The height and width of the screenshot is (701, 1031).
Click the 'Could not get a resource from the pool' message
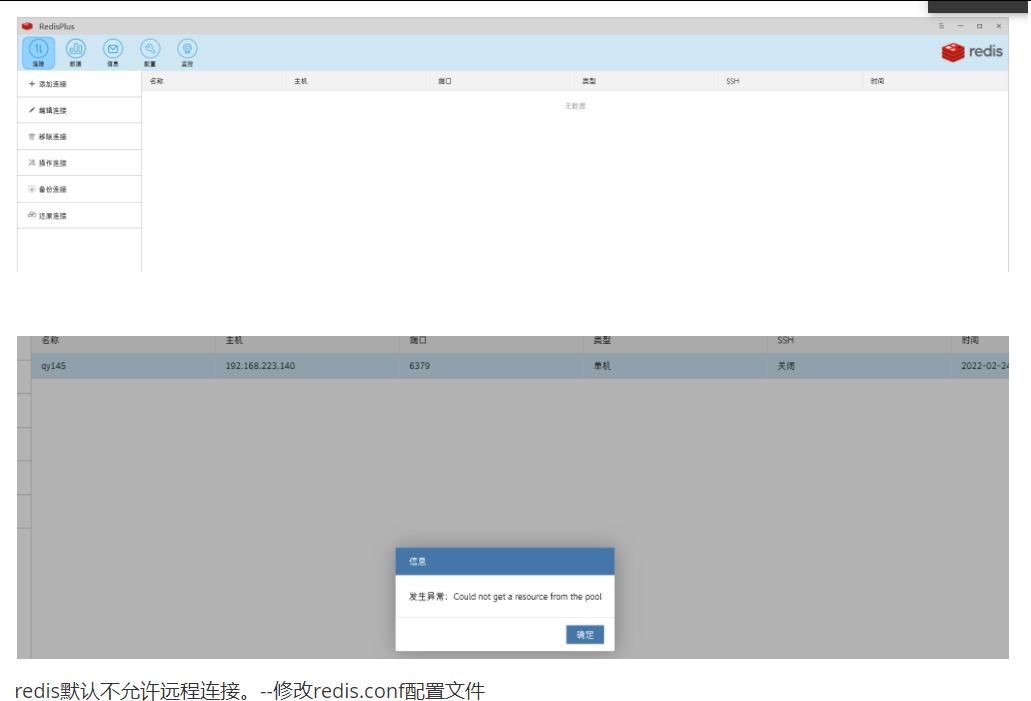(527, 596)
